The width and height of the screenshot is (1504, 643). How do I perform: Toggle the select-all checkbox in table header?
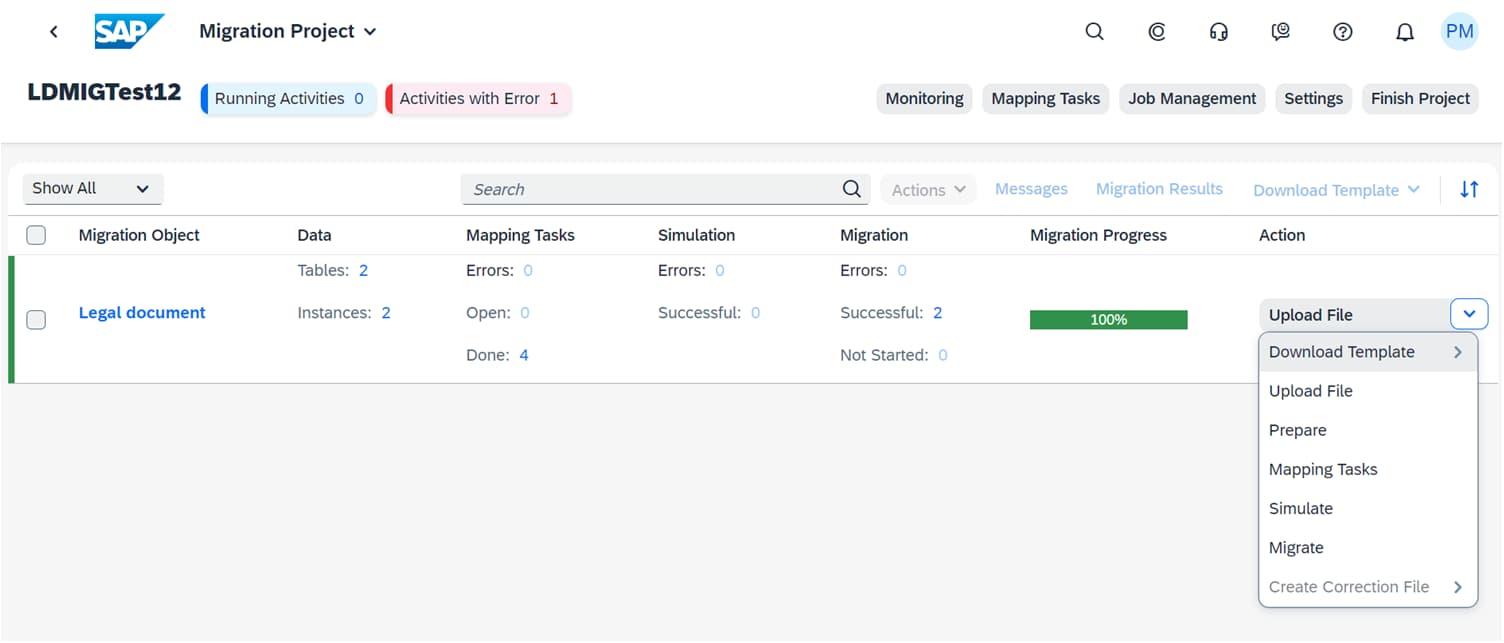pyautogui.click(x=36, y=235)
